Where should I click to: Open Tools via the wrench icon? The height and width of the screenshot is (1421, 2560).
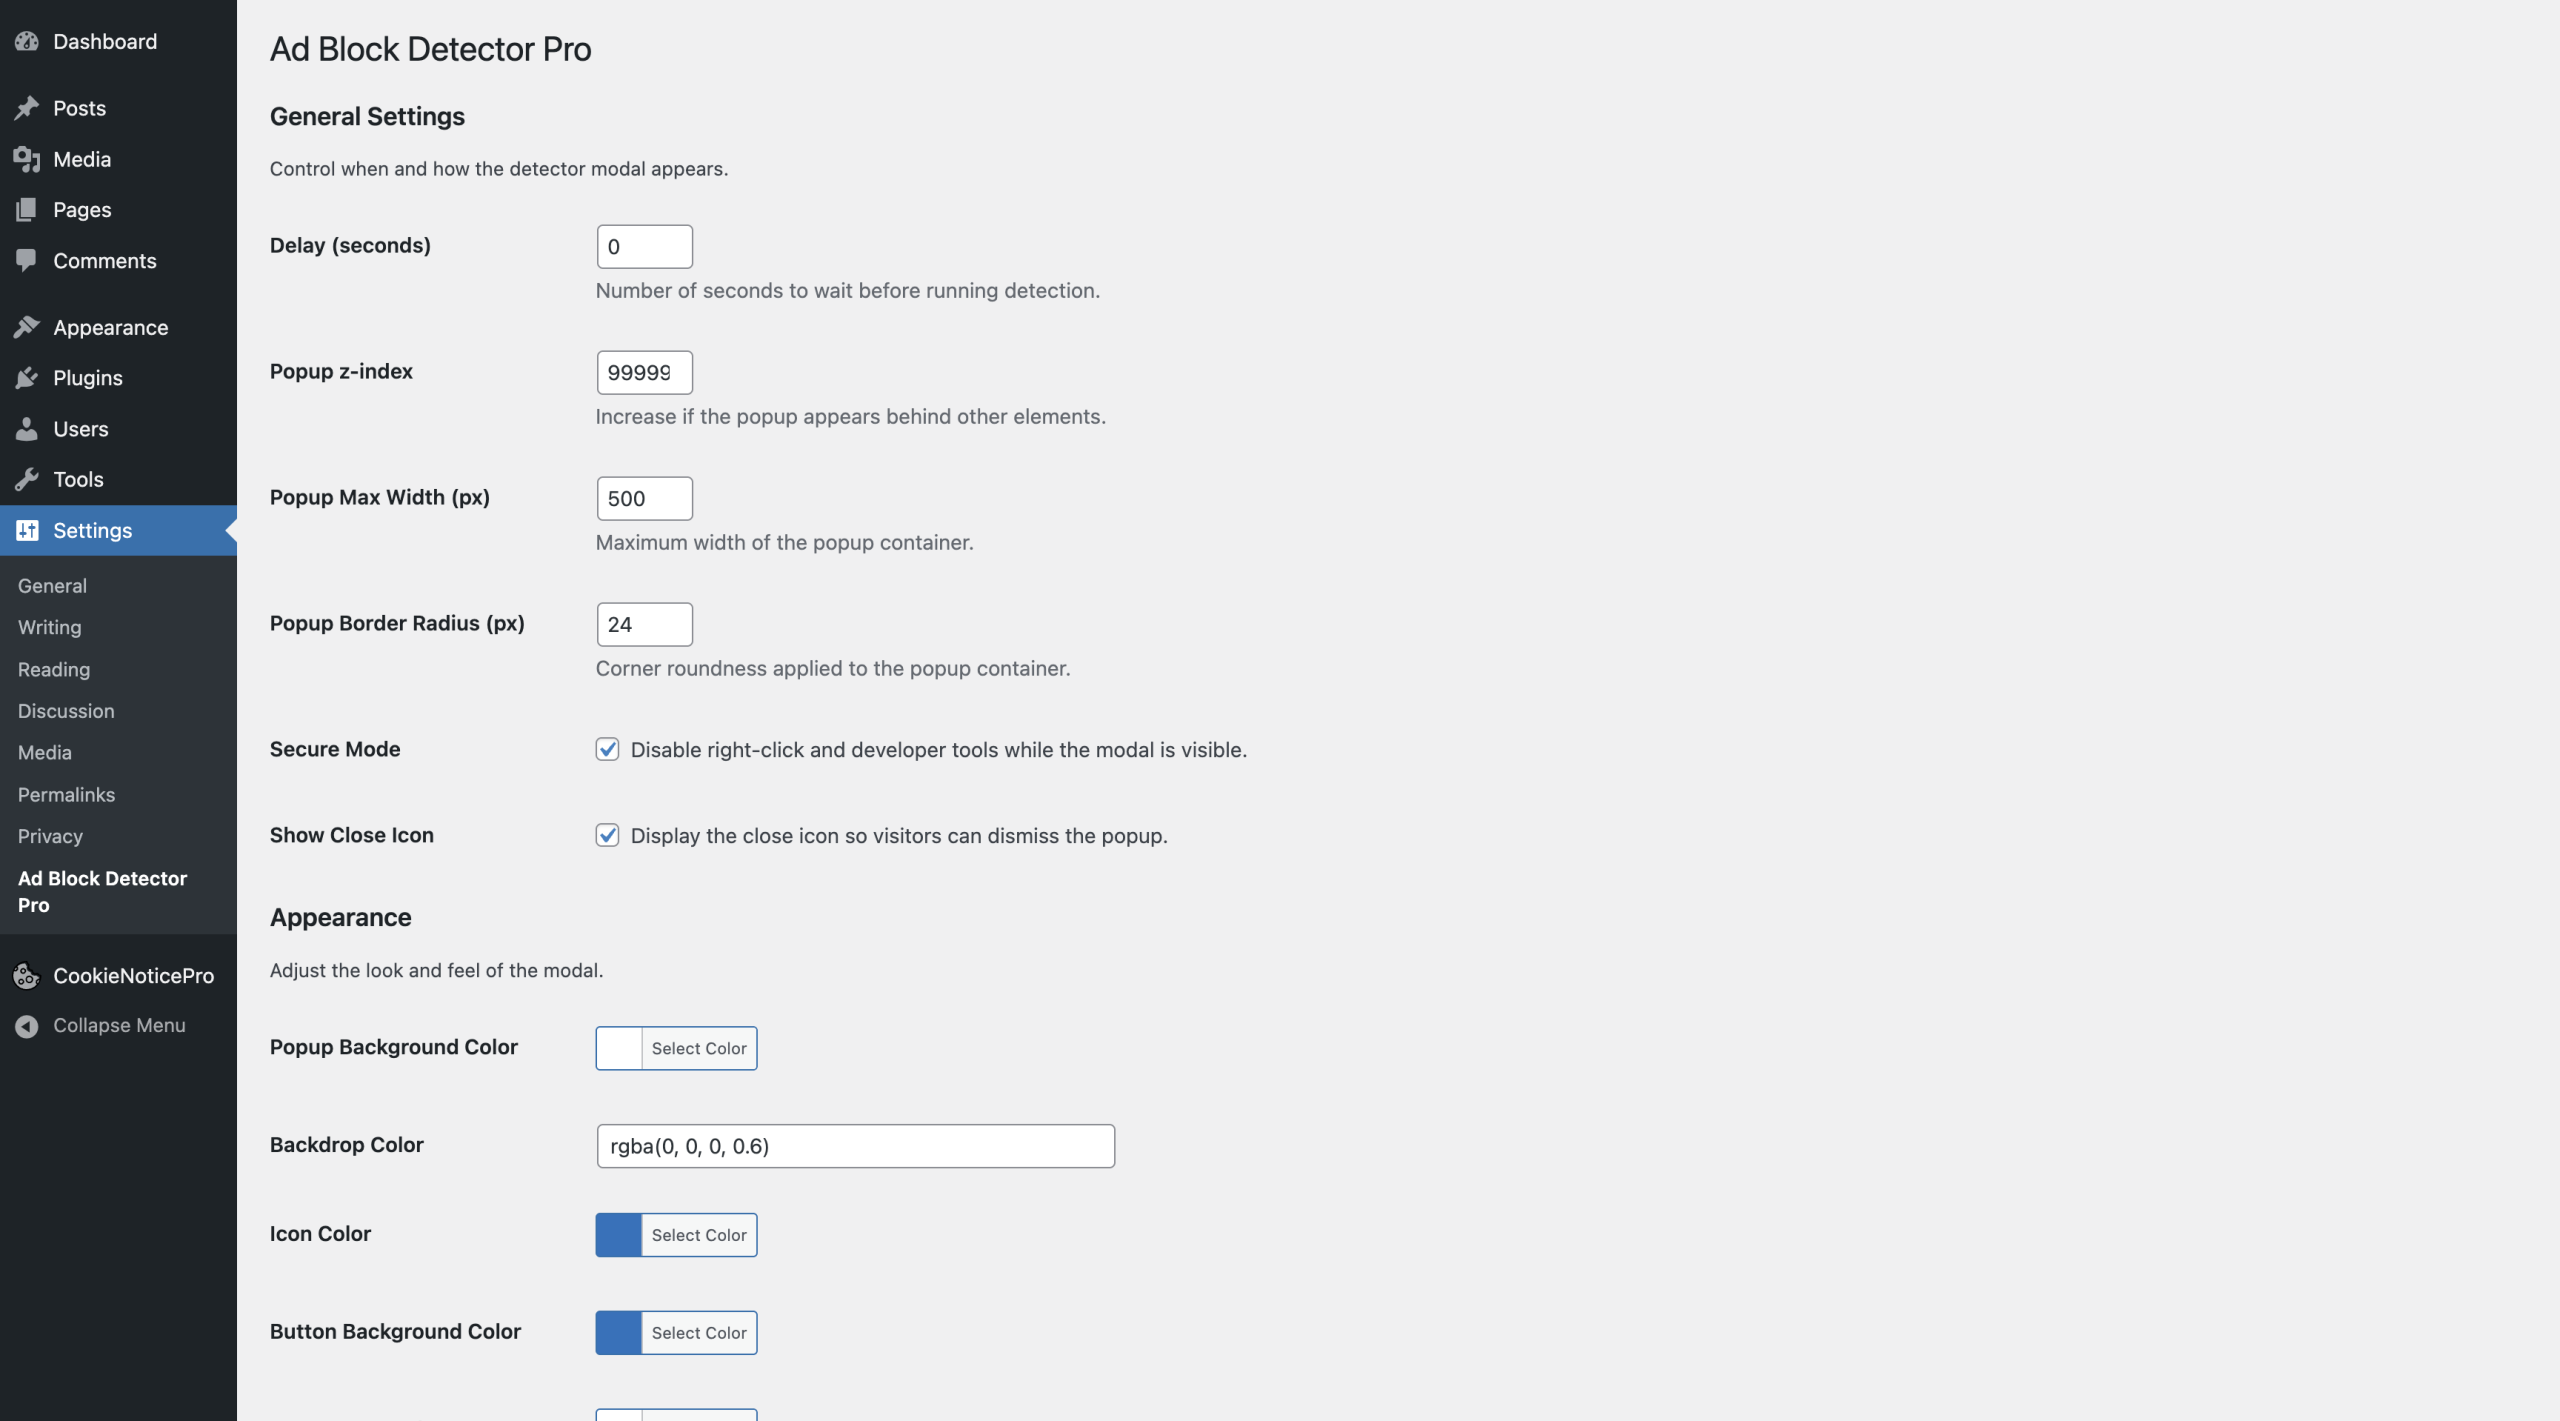tap(27, 479)
